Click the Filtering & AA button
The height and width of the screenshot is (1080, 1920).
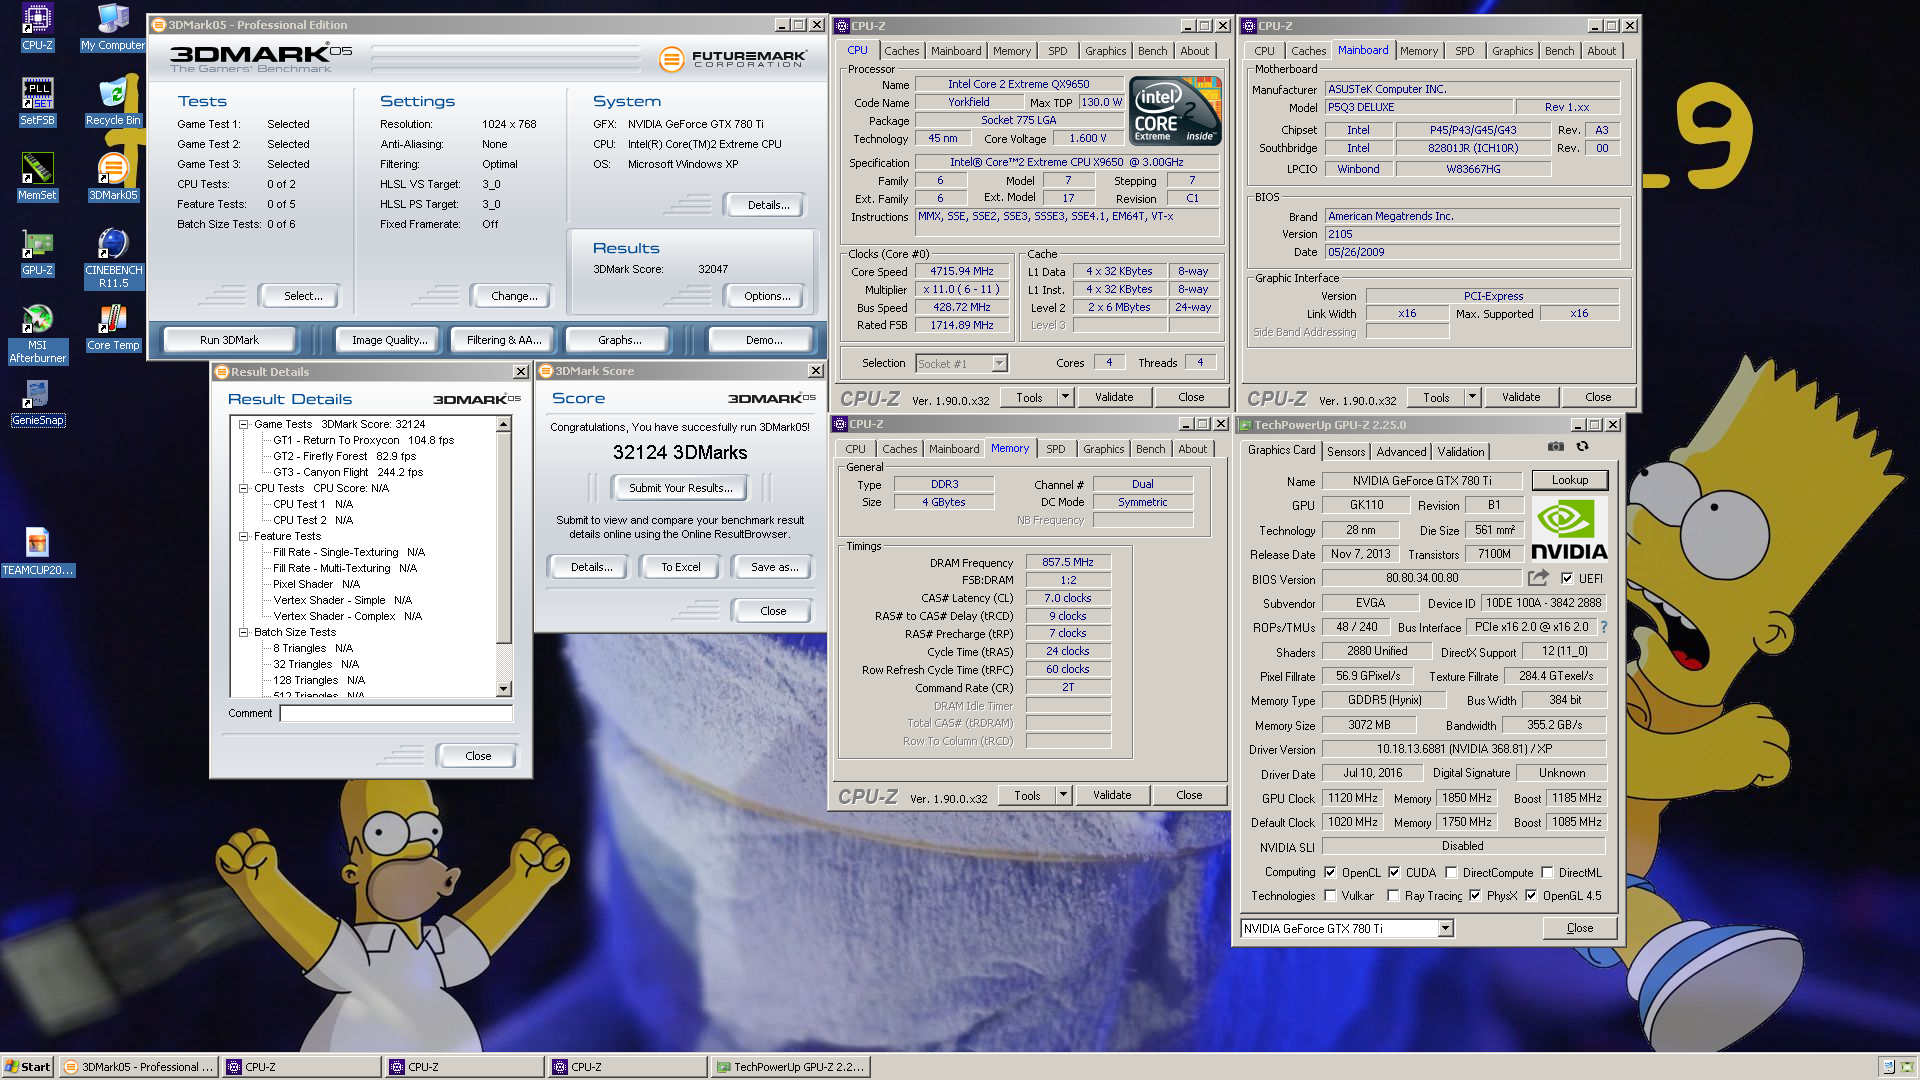tap(504, 340)
